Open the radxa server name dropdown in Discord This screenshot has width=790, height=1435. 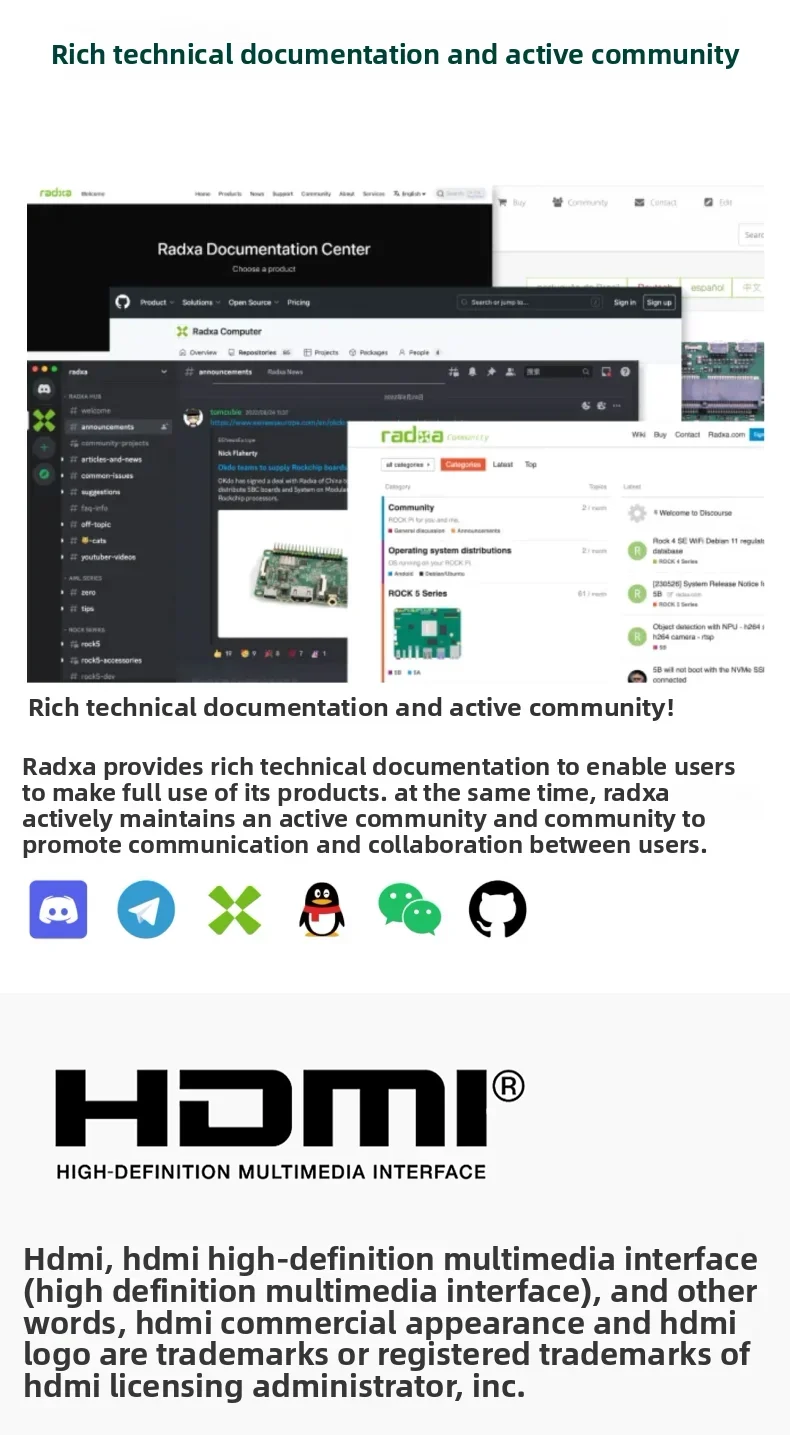pos(118,371)
